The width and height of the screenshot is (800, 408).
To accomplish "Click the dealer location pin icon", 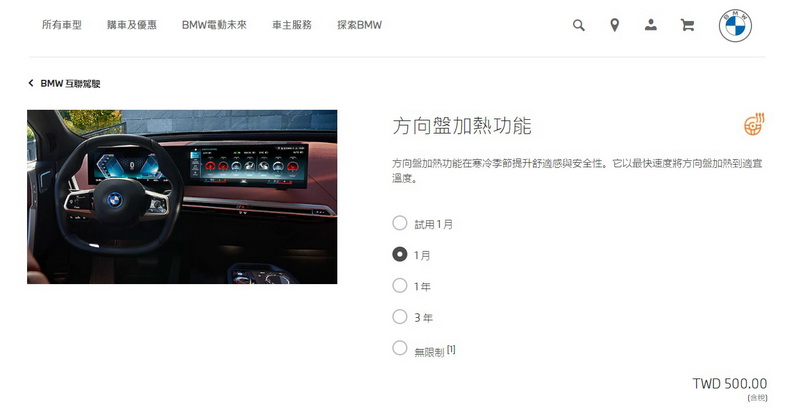I will (615, 25).
